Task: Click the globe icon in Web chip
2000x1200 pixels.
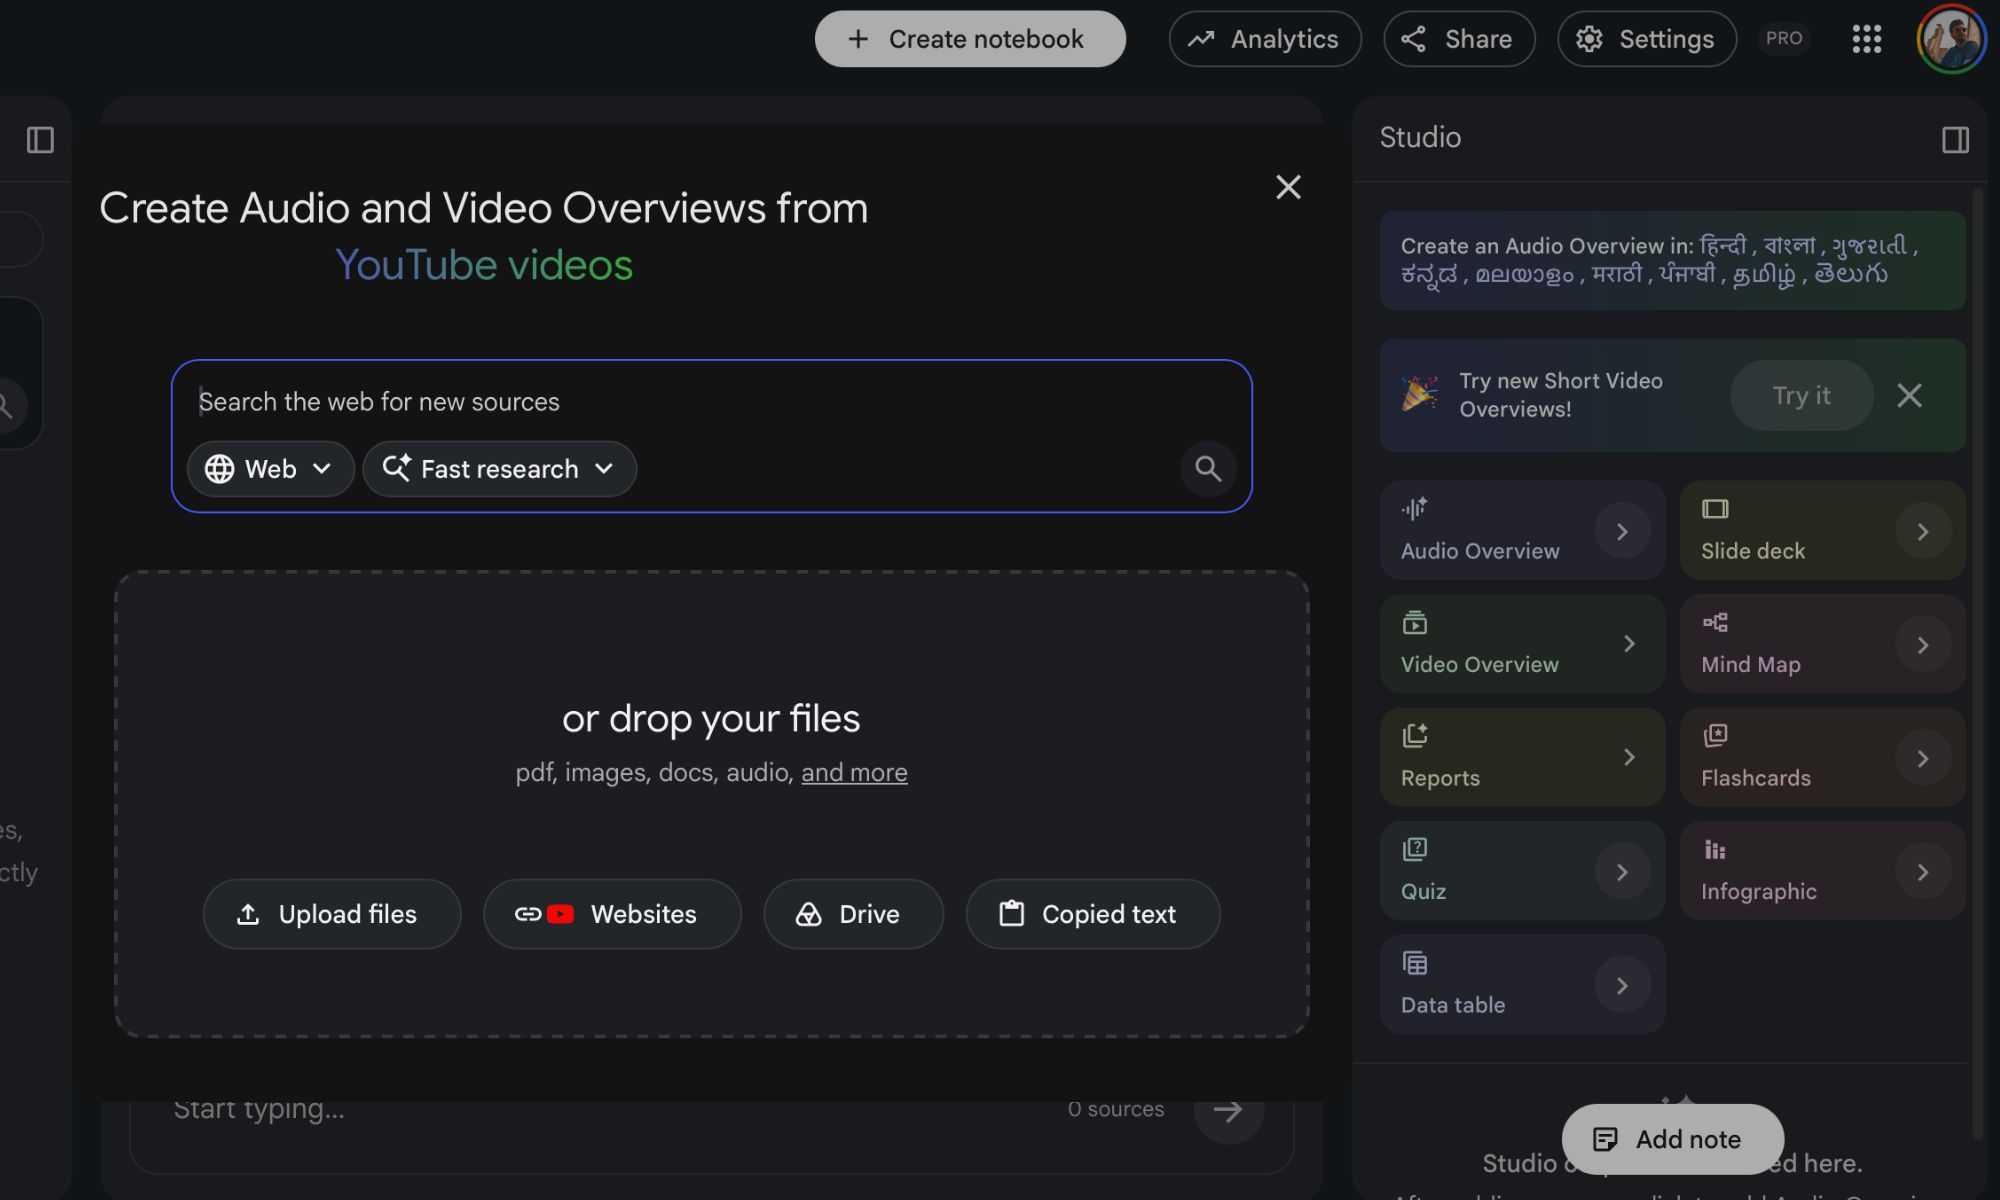Action: (219, 469)
